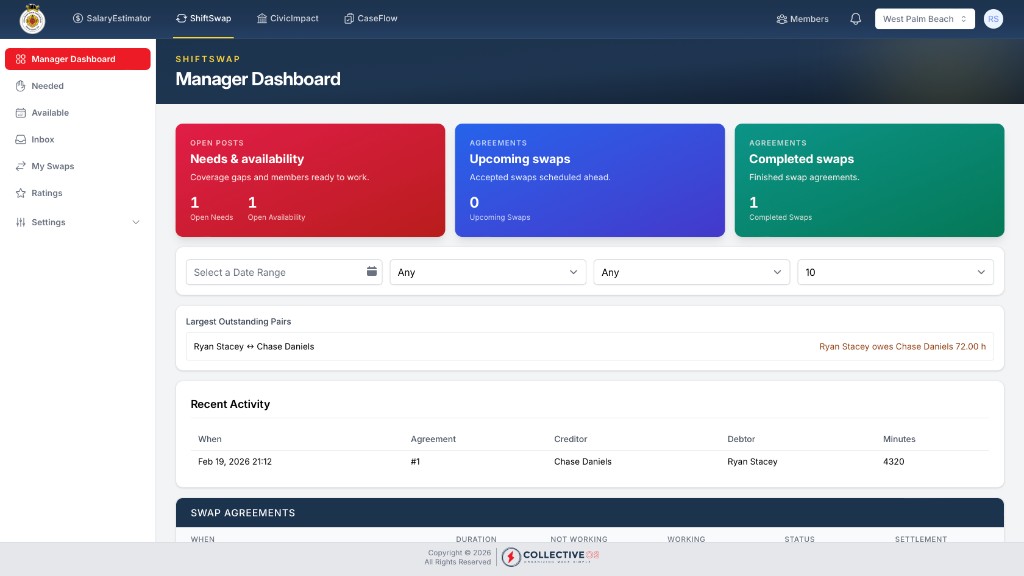Viewport: 1024px width, 576px height.
Task: Open the Inbox sidebar item
Action: 78,139
